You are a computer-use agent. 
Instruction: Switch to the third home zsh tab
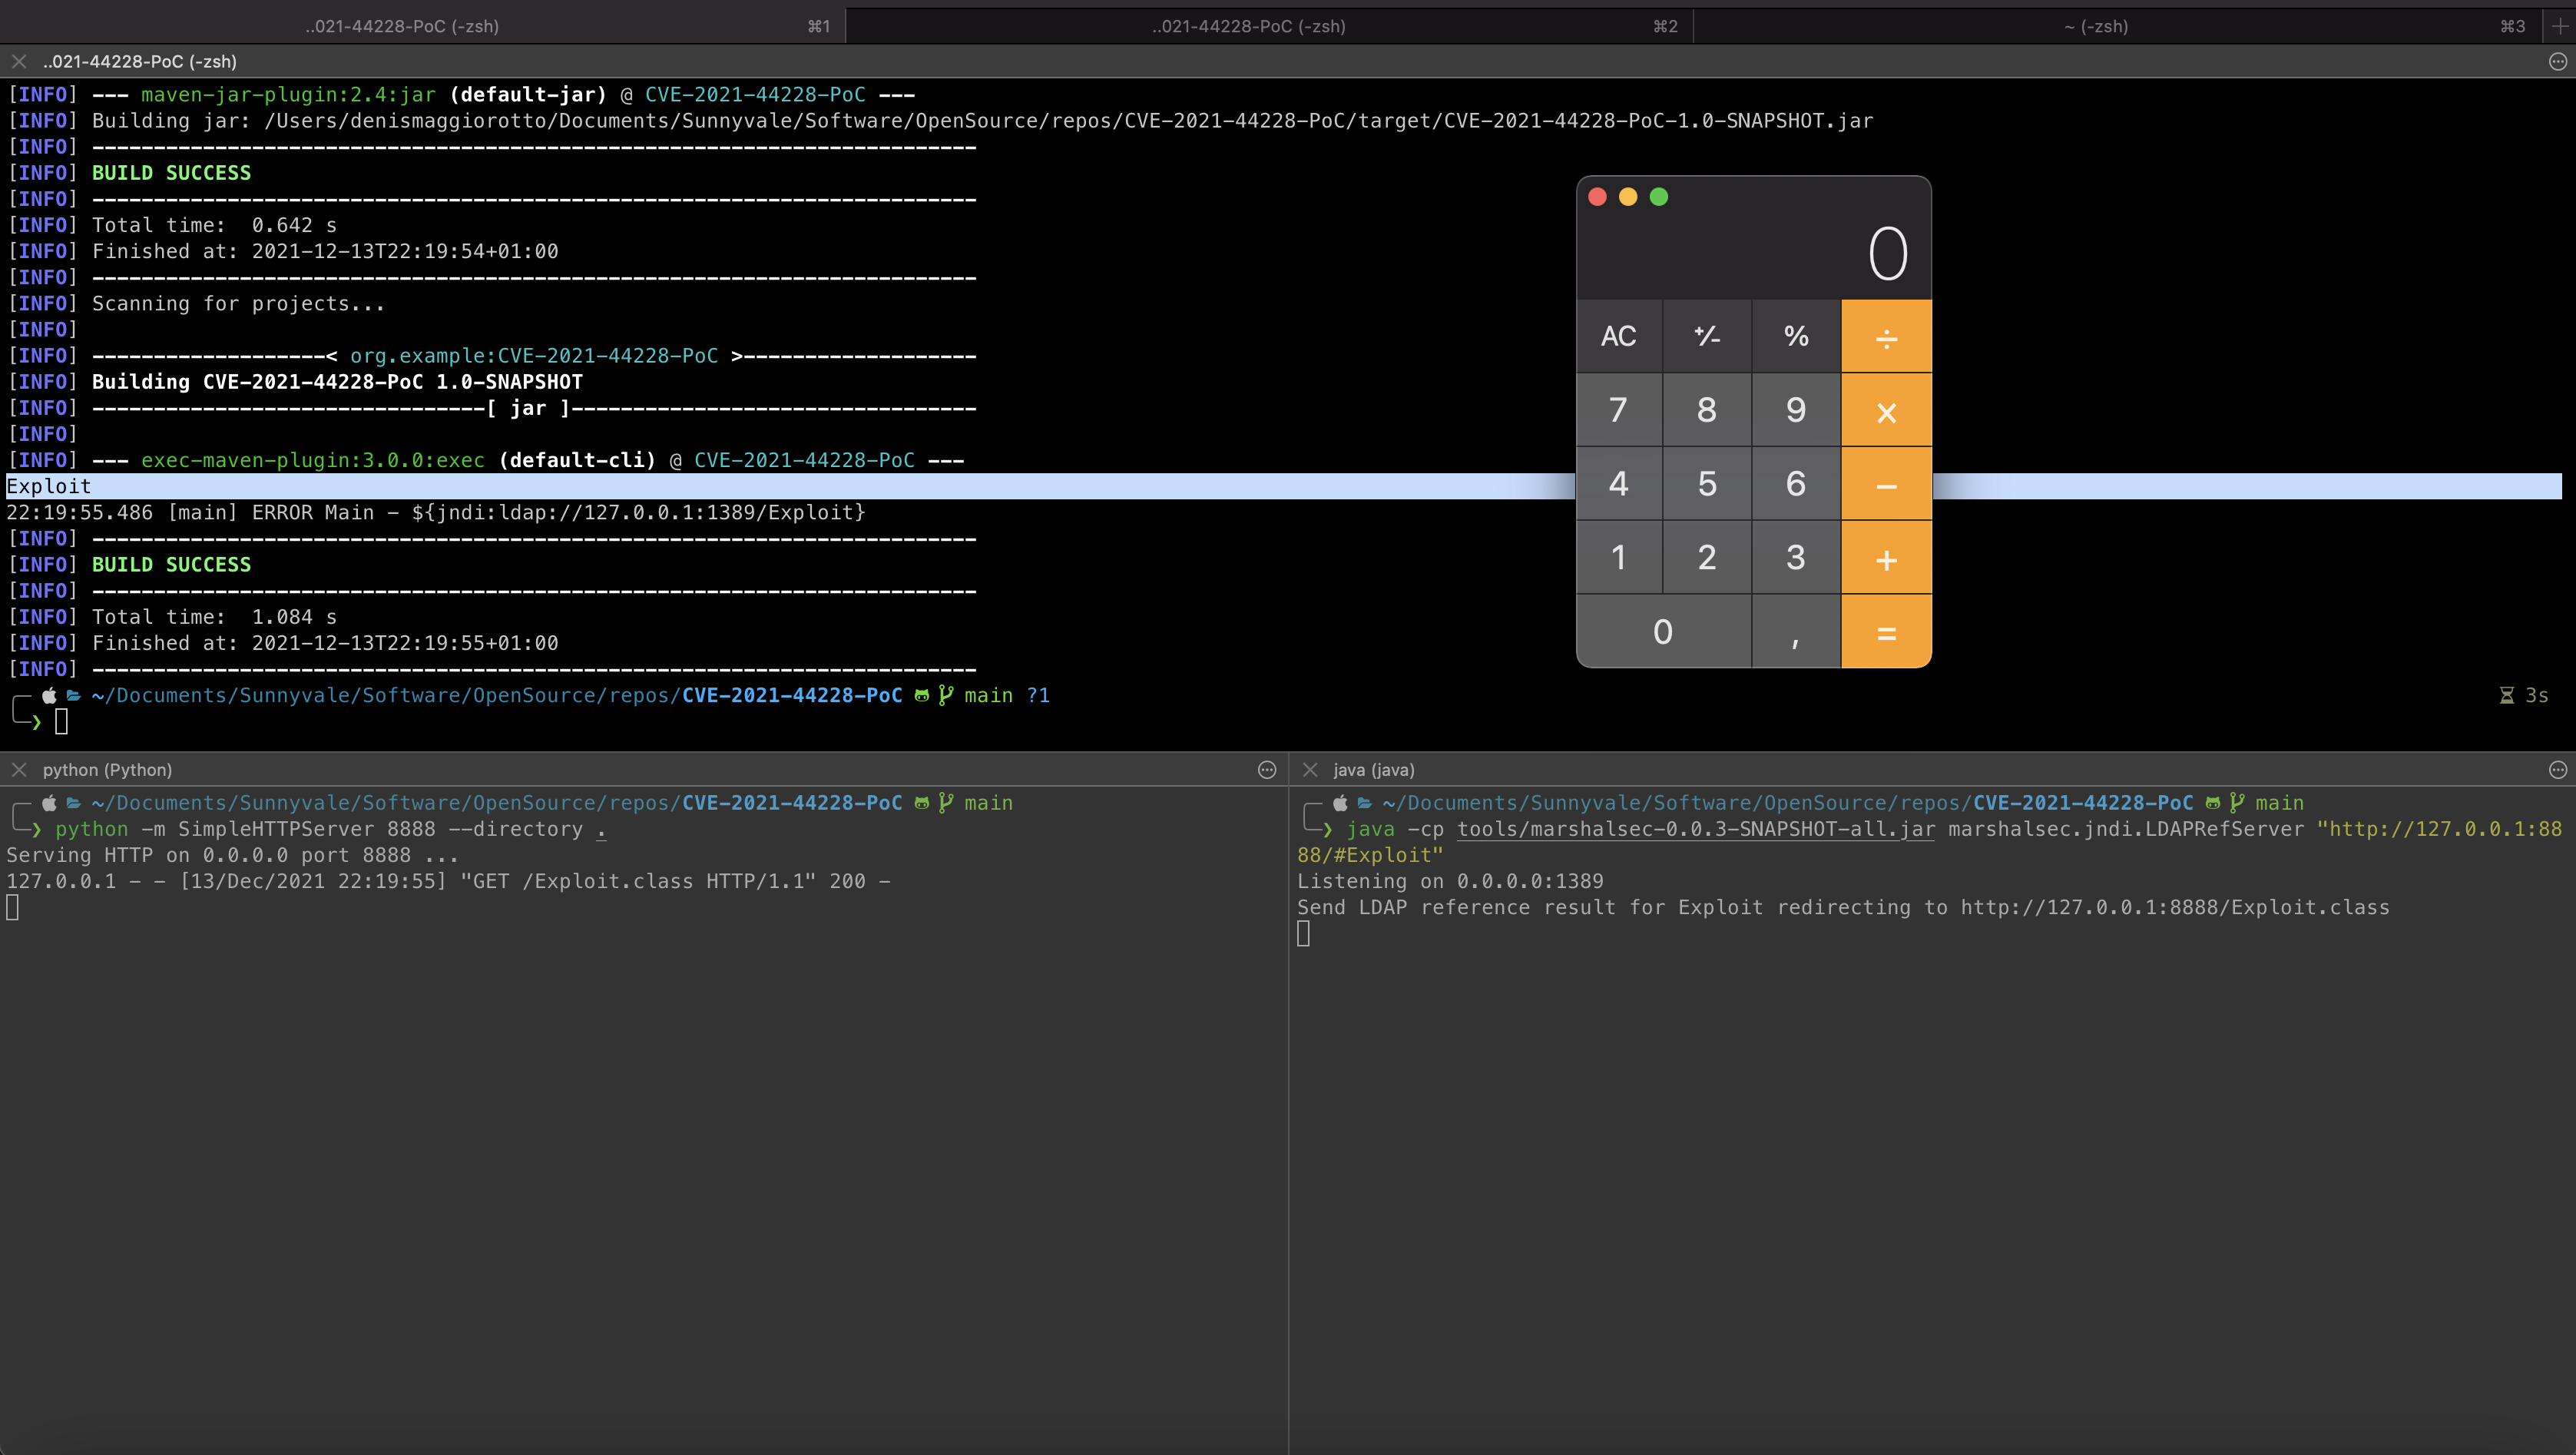click(x=2095, y=26)
